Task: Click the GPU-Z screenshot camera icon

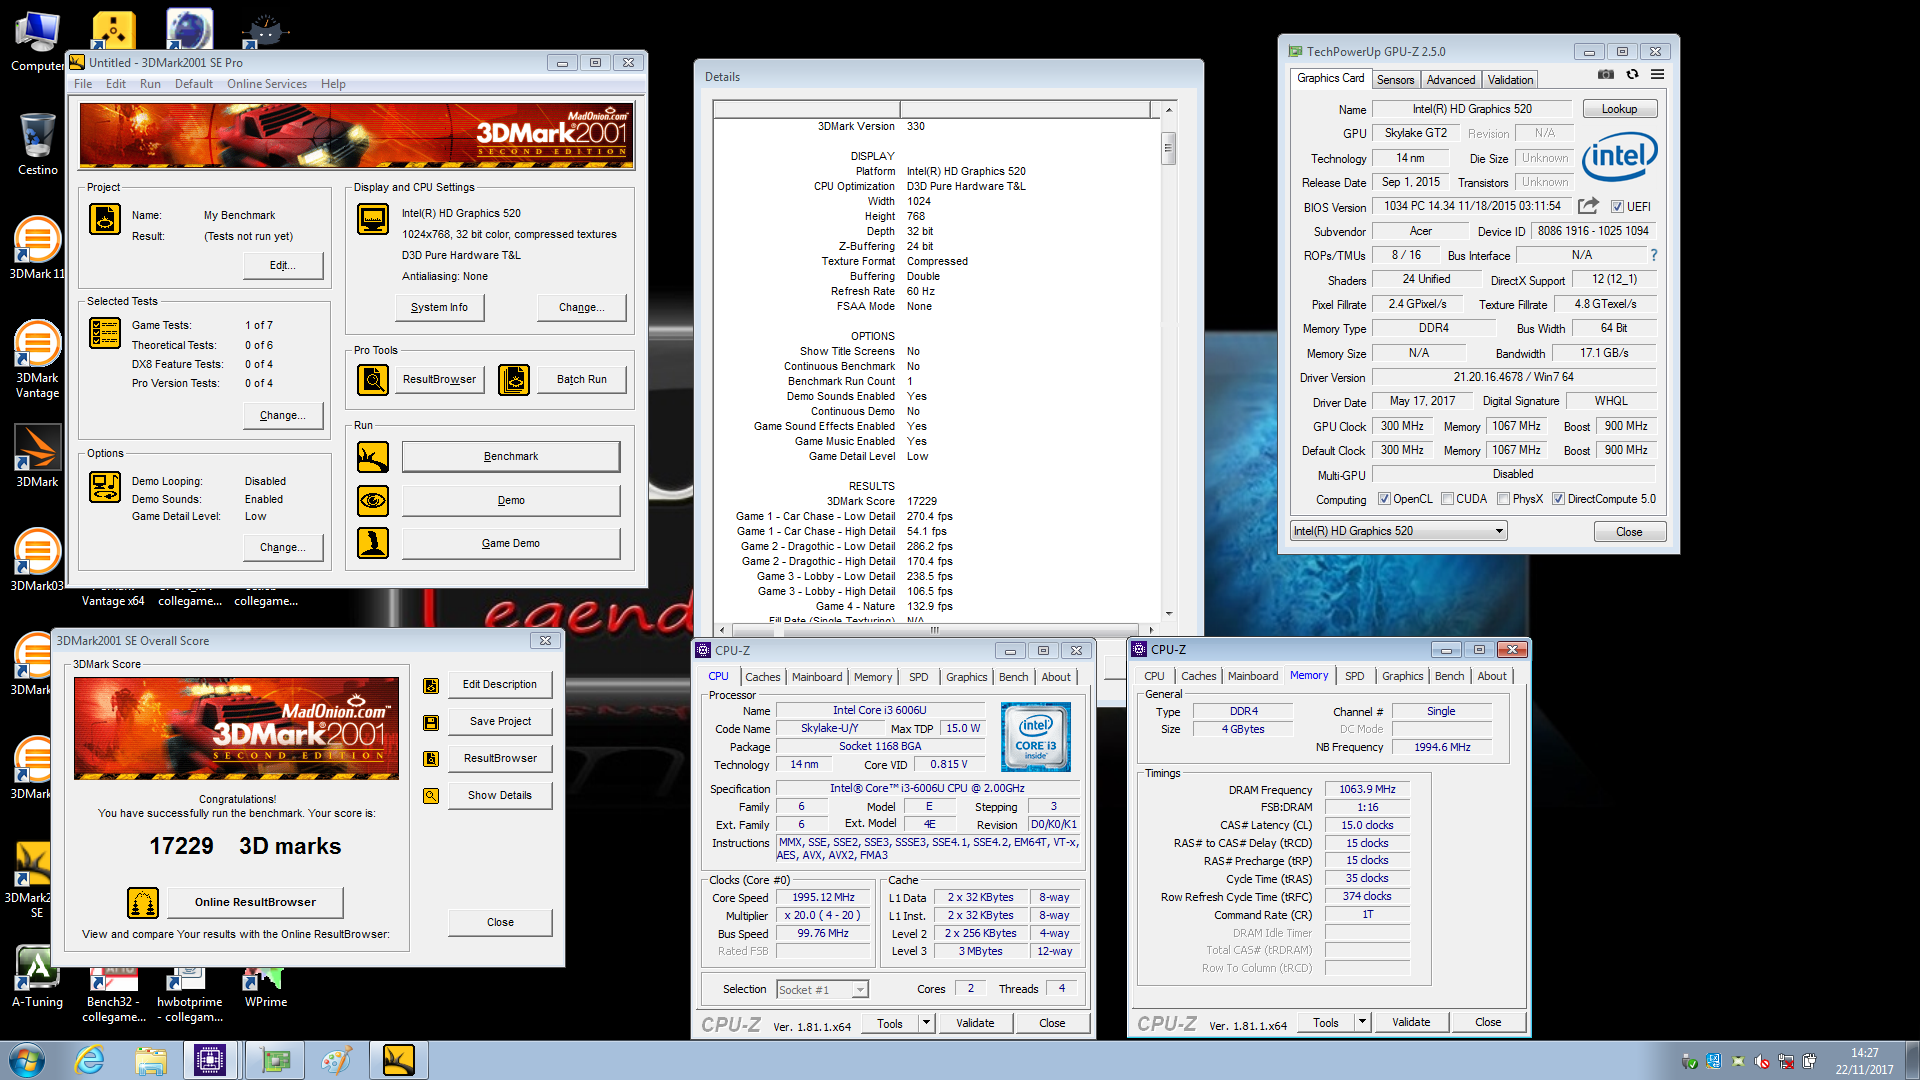Action: (x=1606, y=74)
